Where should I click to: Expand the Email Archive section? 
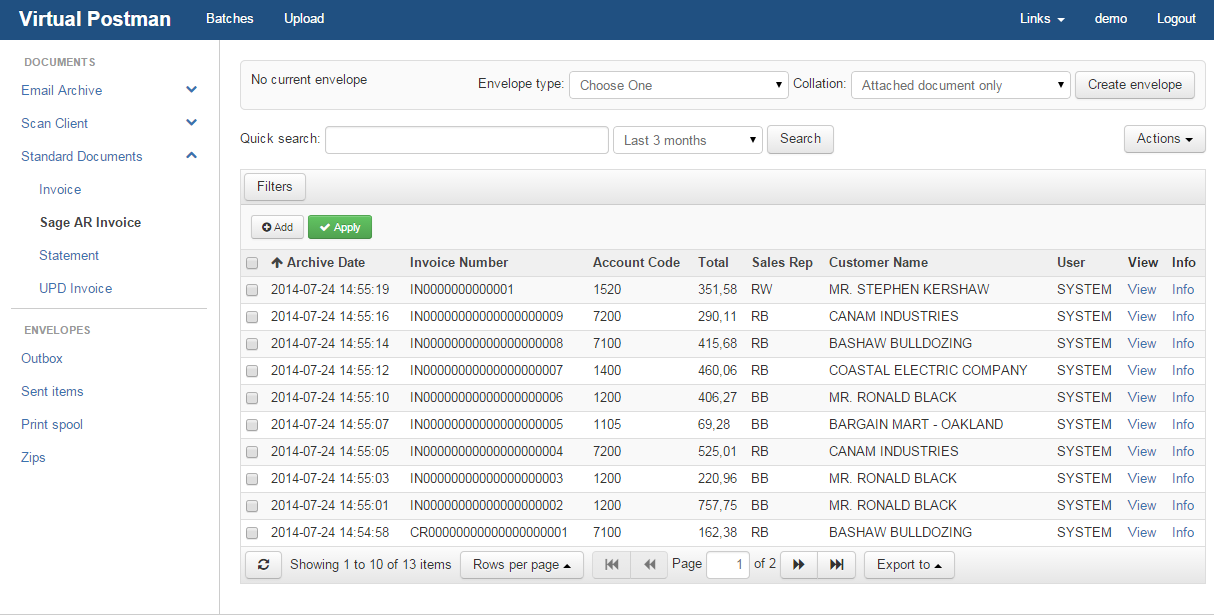[x=191, y=90]
